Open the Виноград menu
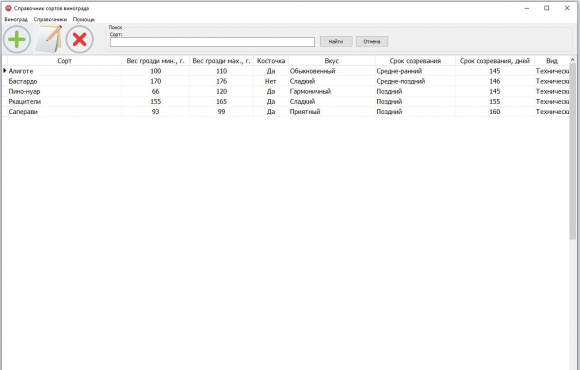580x370 pixels. [16, 19]
